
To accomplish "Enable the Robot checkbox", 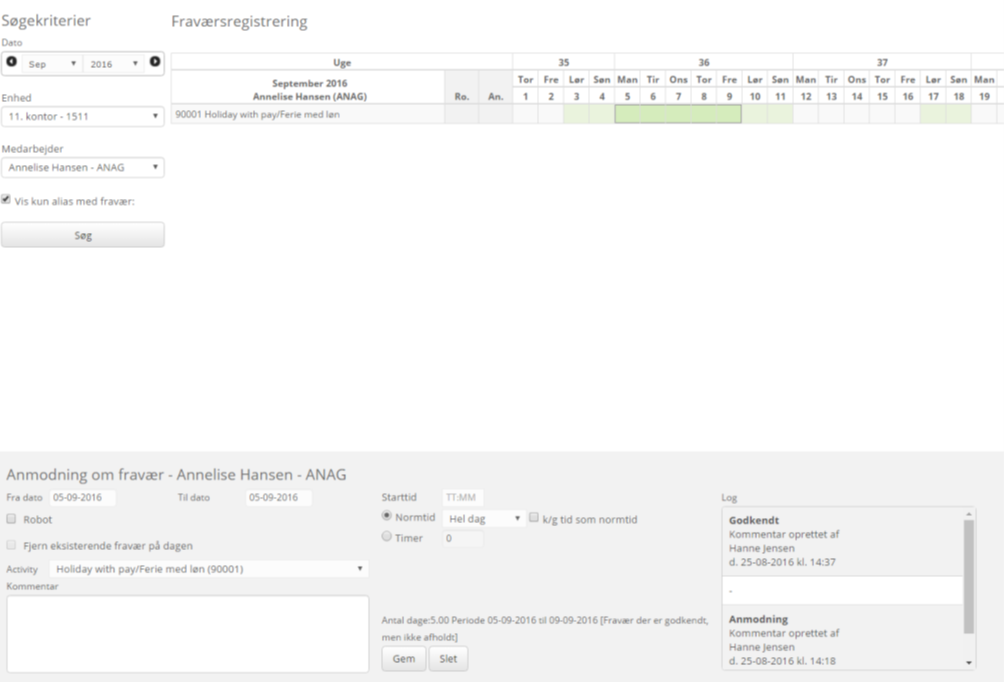I will point(10,518).
